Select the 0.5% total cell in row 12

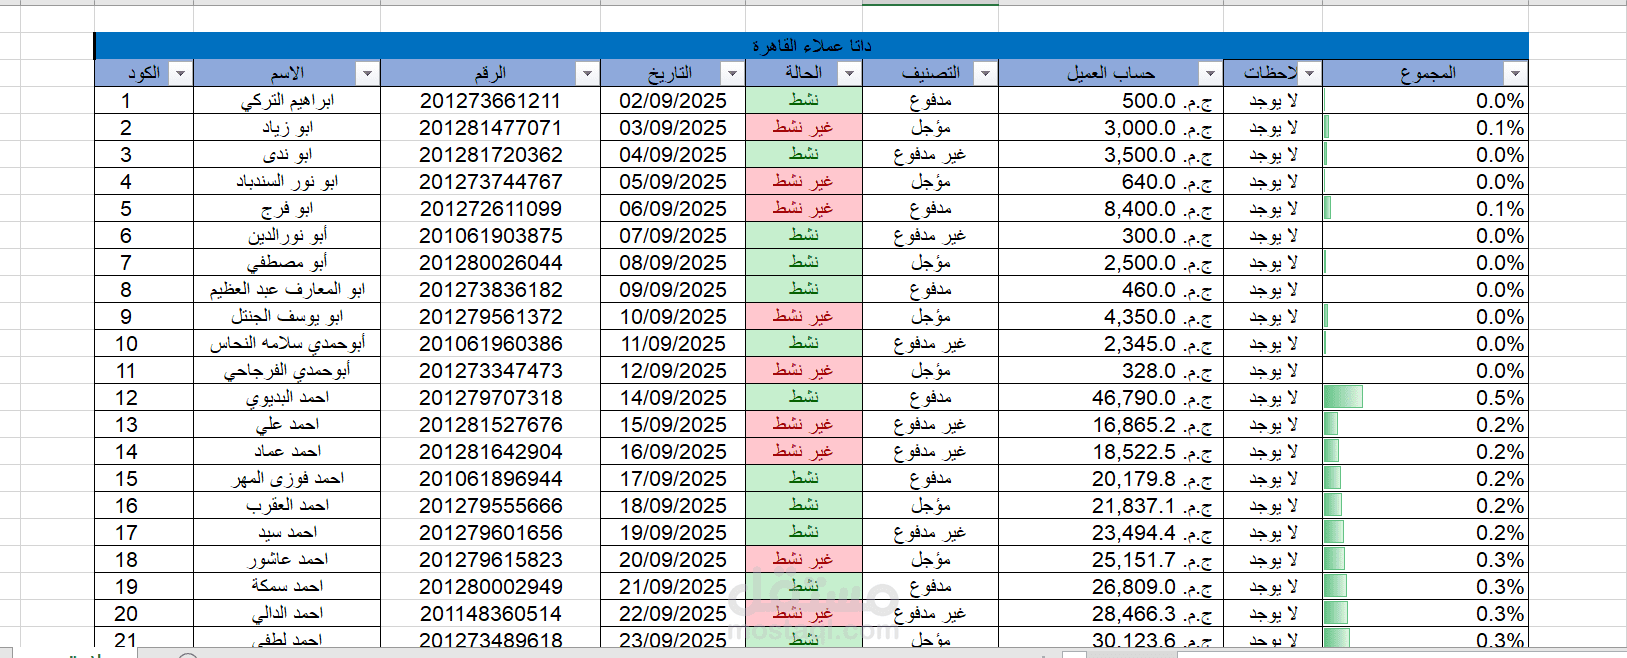[1425, 398]
